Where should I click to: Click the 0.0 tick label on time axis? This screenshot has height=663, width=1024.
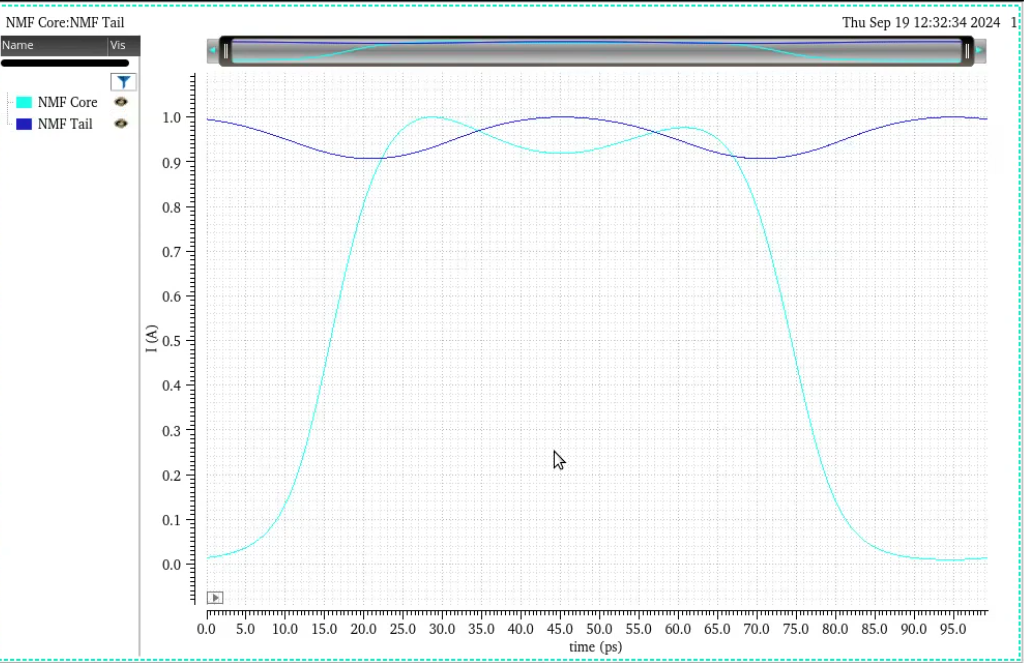click(206, 629)
